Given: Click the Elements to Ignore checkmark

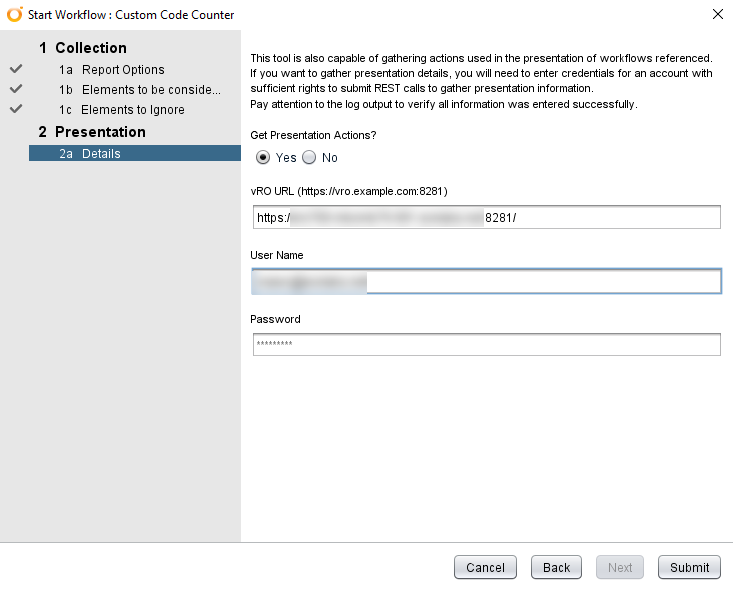Looking at the screenshot, I should pos(15,110).
